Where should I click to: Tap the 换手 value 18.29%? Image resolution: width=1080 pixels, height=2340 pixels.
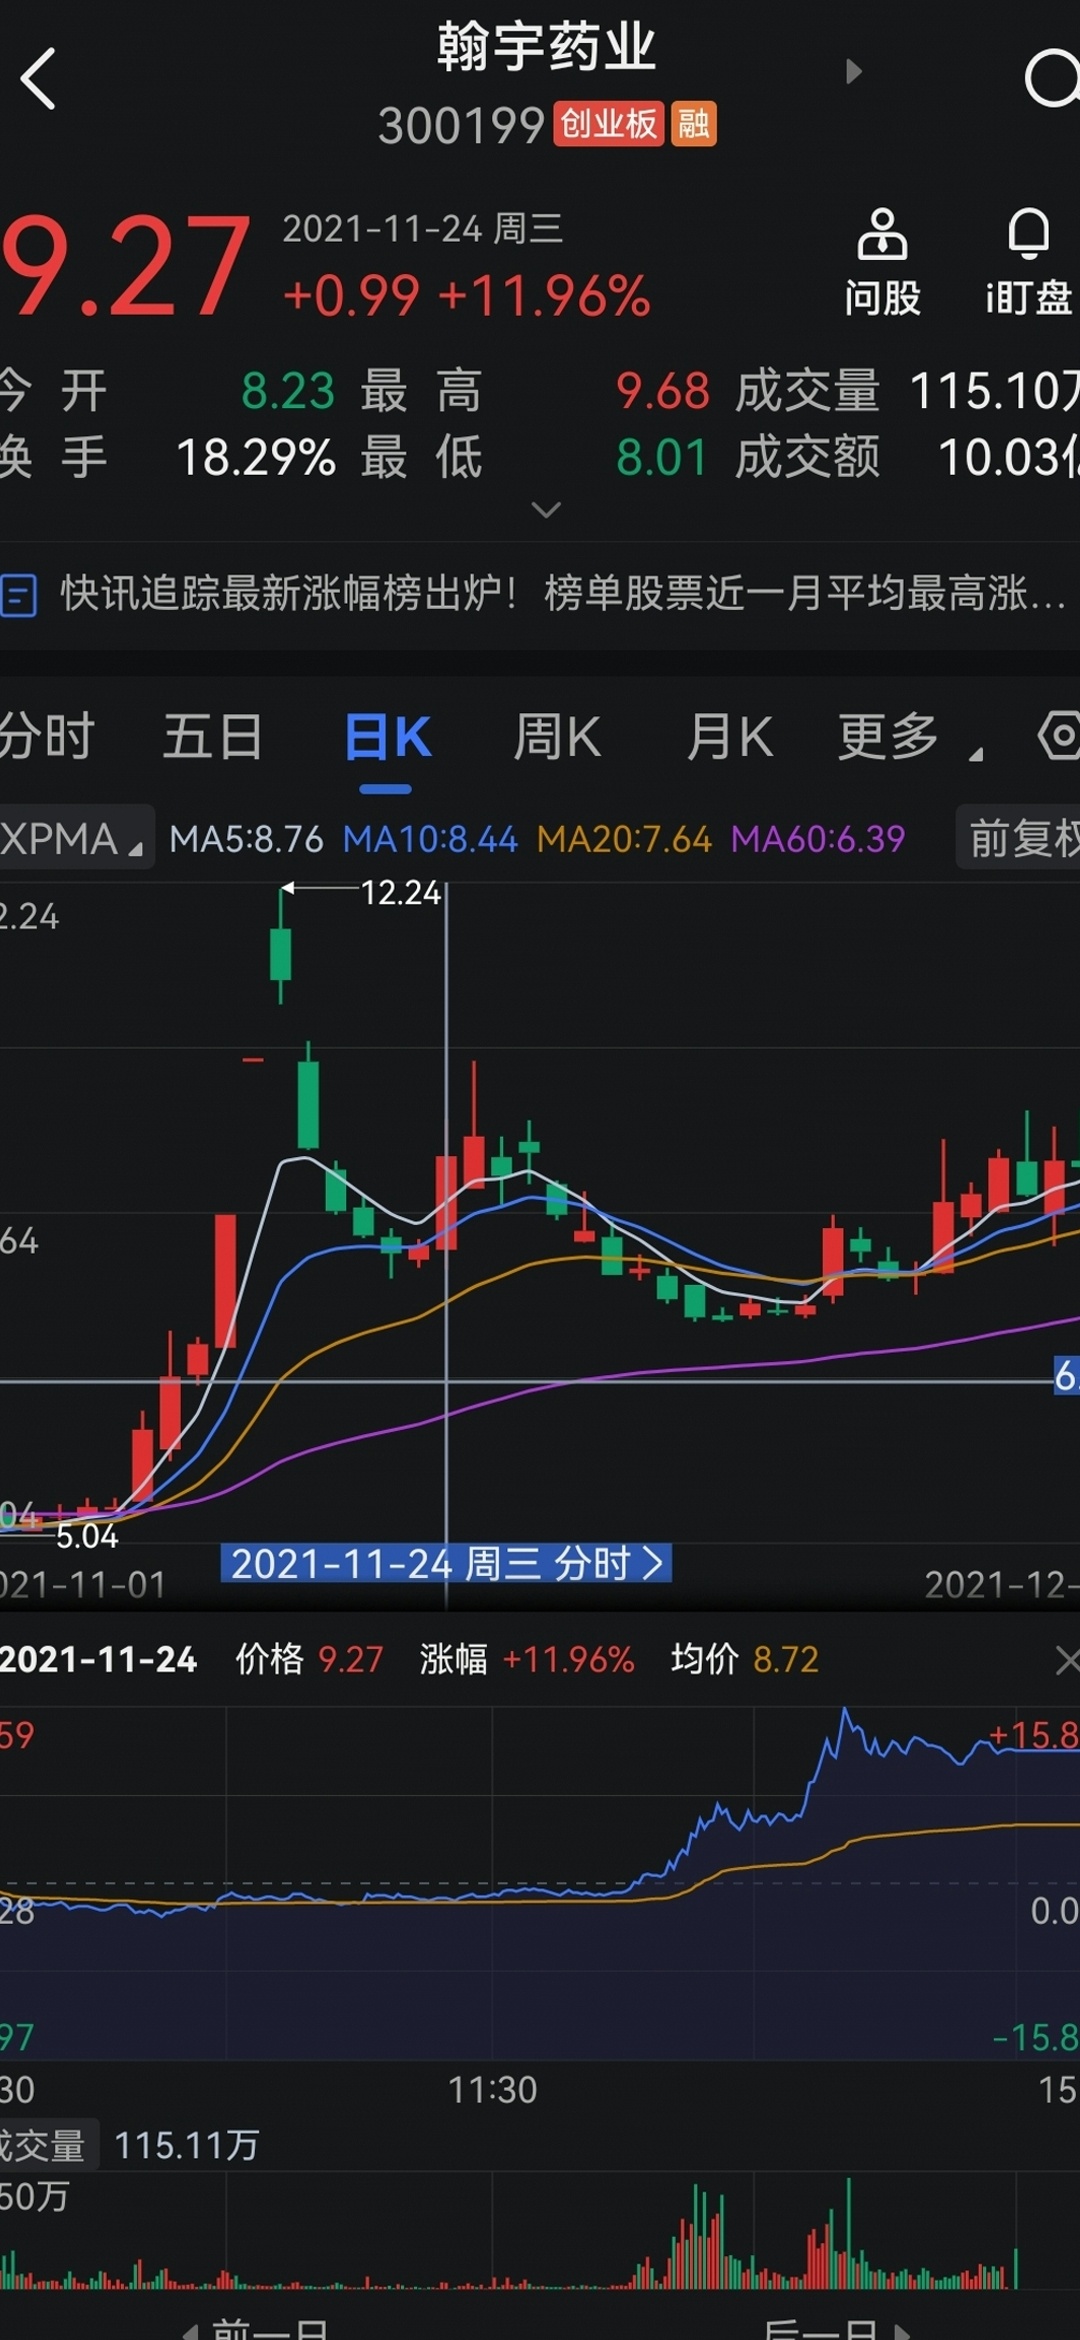coord(256,458)
